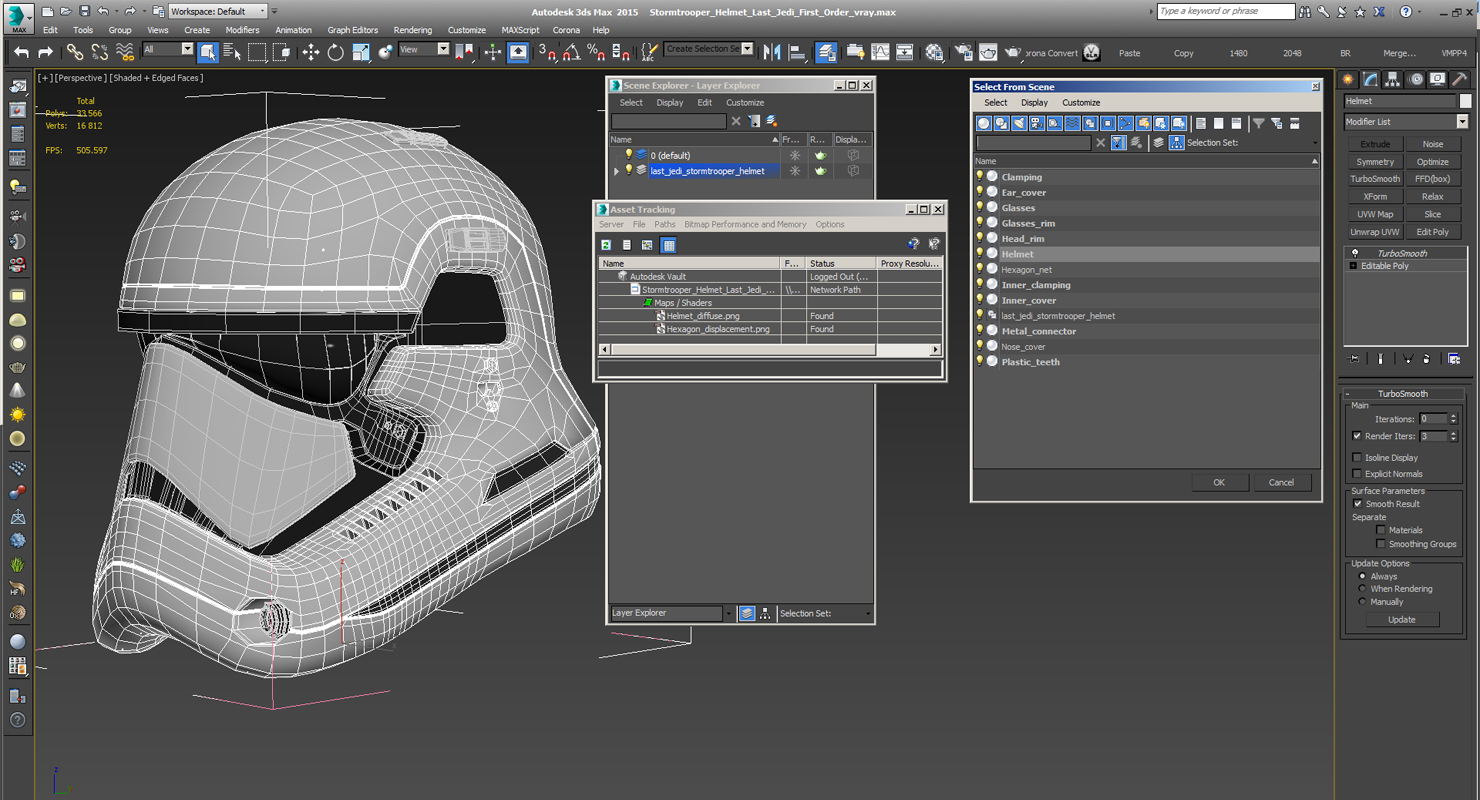
Task: Click Display Geometry filter in Select From Scene
Action: [984, 123]
